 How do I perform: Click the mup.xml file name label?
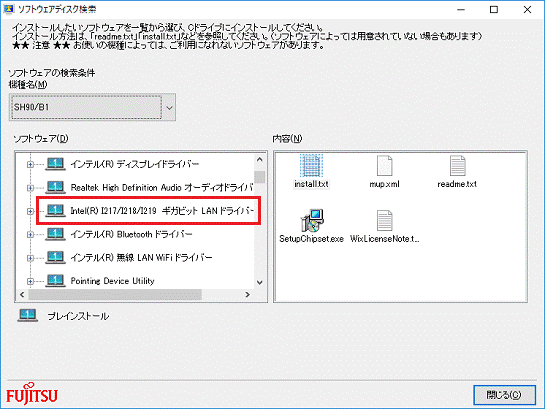384,184
